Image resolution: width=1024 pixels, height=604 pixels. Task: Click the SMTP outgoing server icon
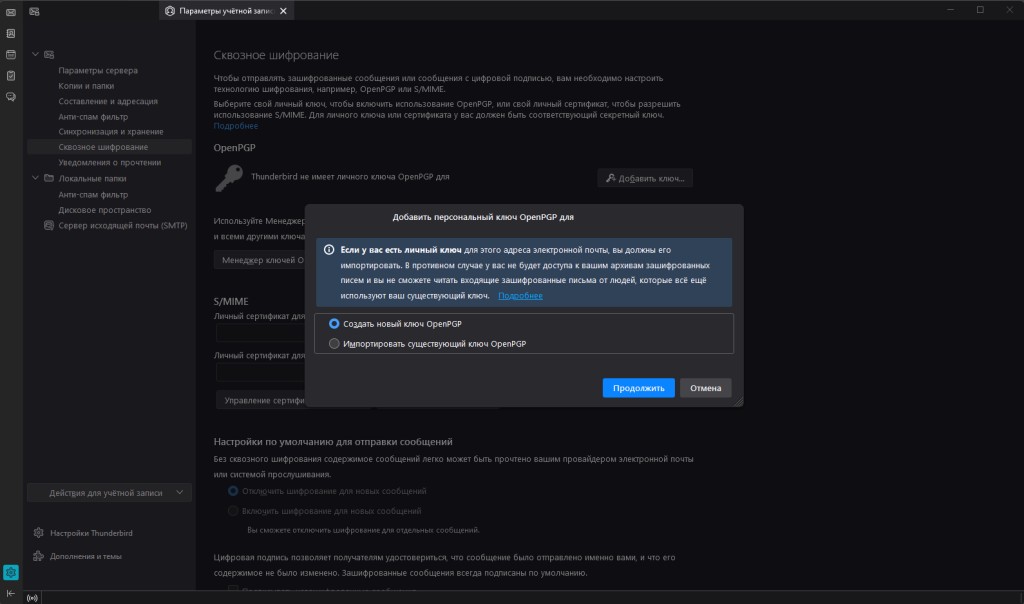click(49, 225)
